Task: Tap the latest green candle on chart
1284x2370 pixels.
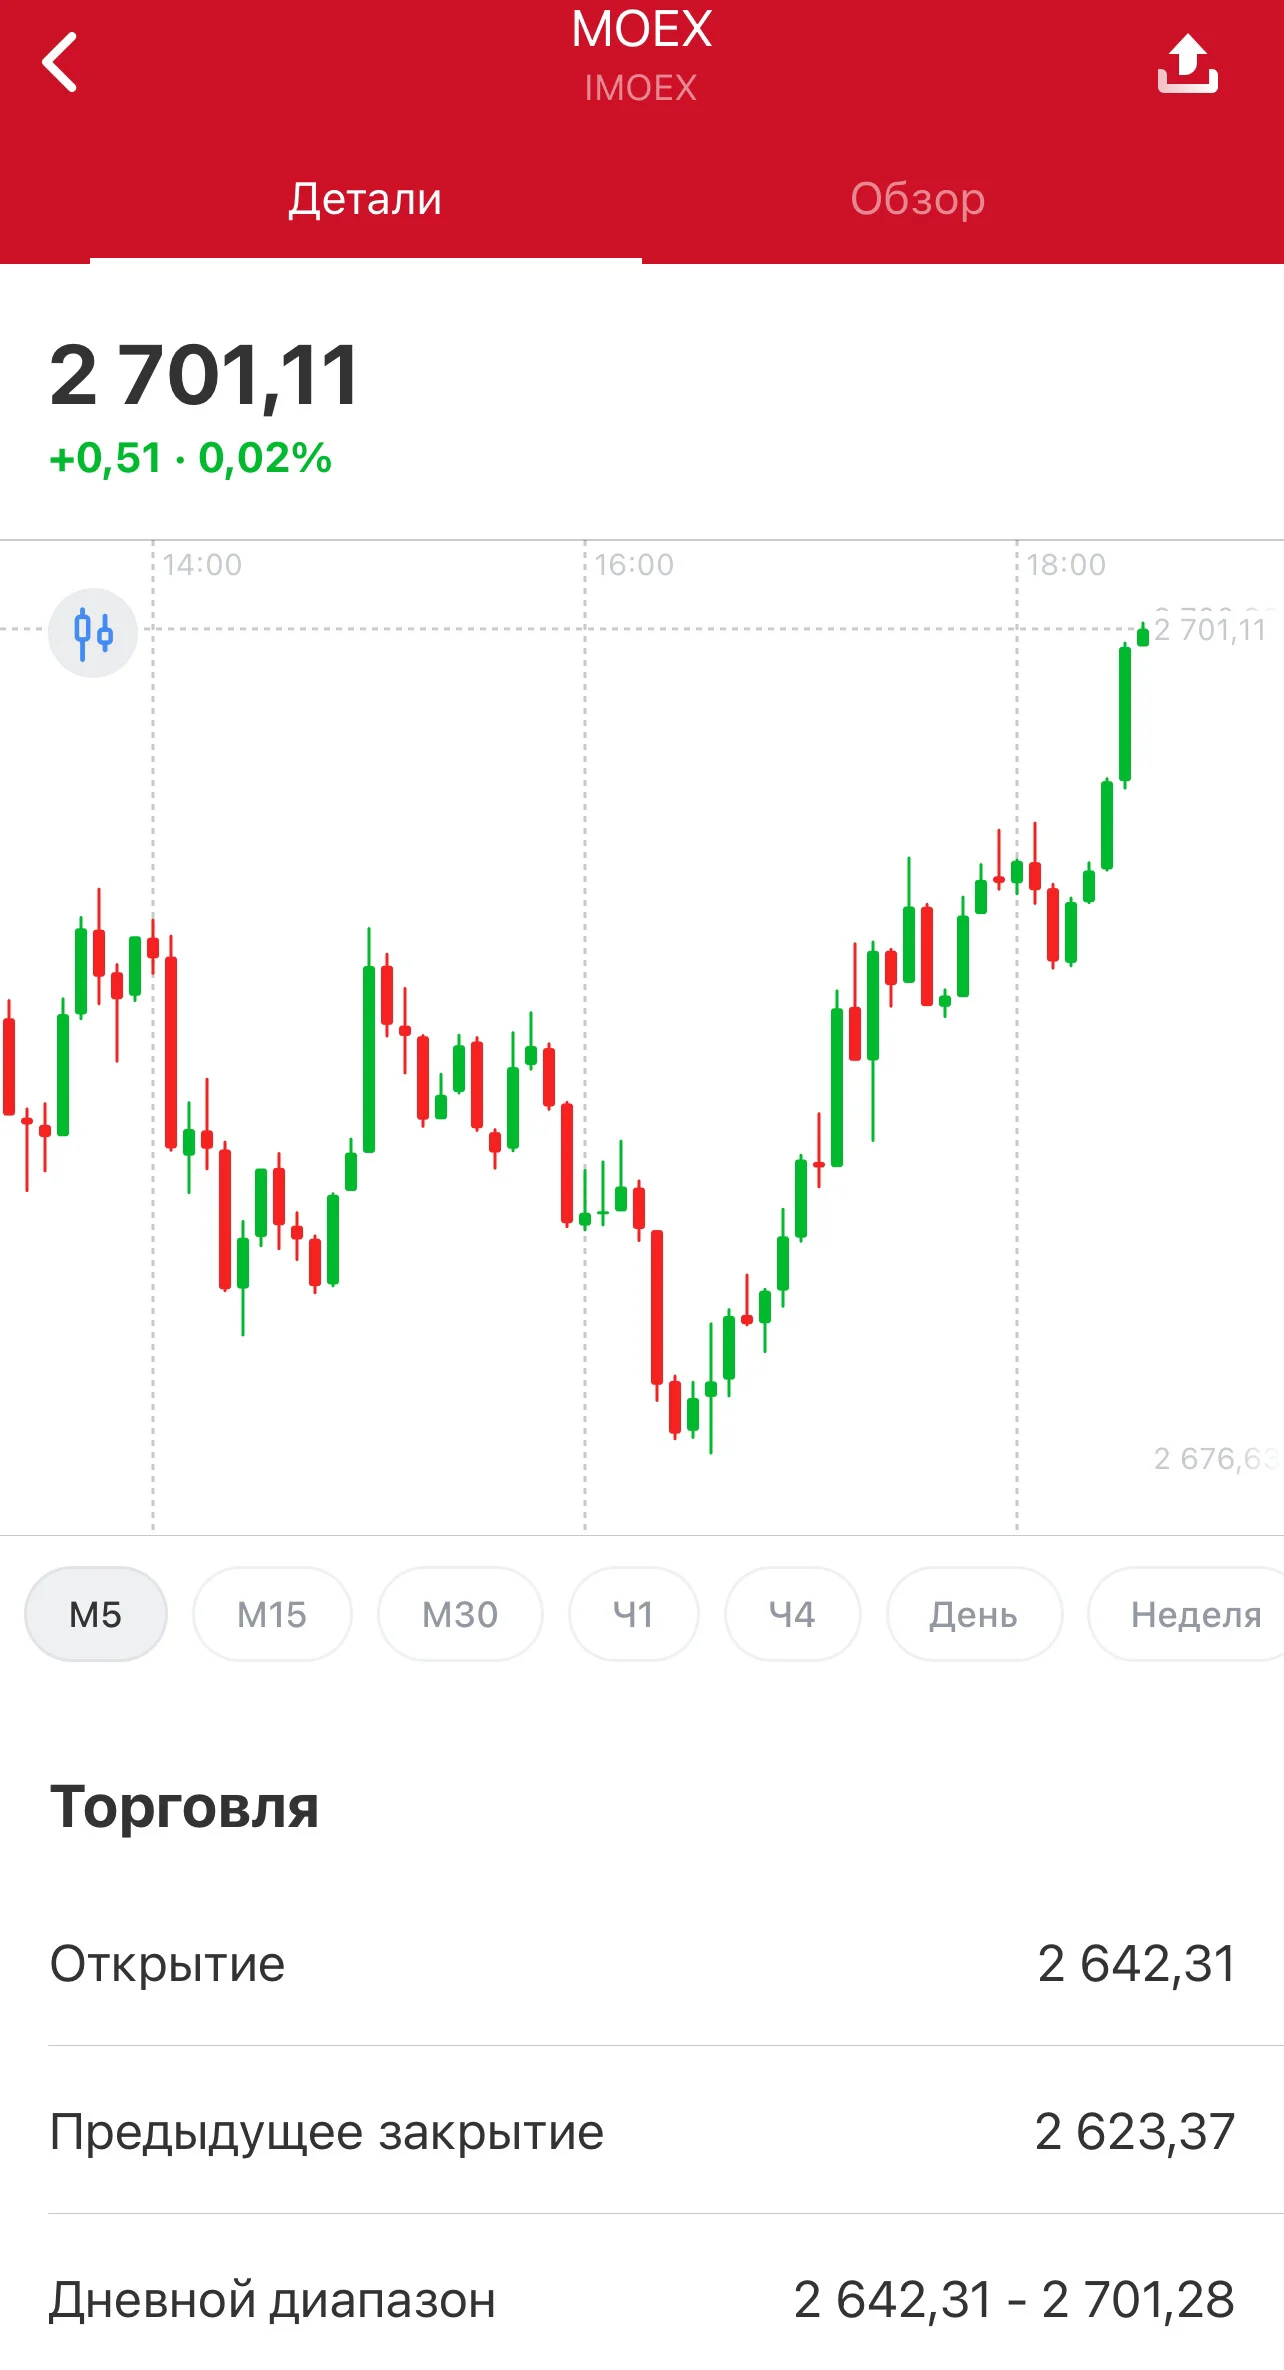Action: (1143, 635)
